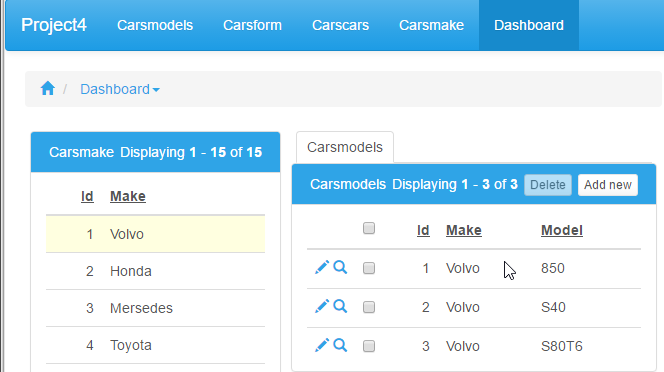The height and width of the screenshot is (372, 664).
Task: Click the home icon in breadcrumb
Action: point(47,89)
